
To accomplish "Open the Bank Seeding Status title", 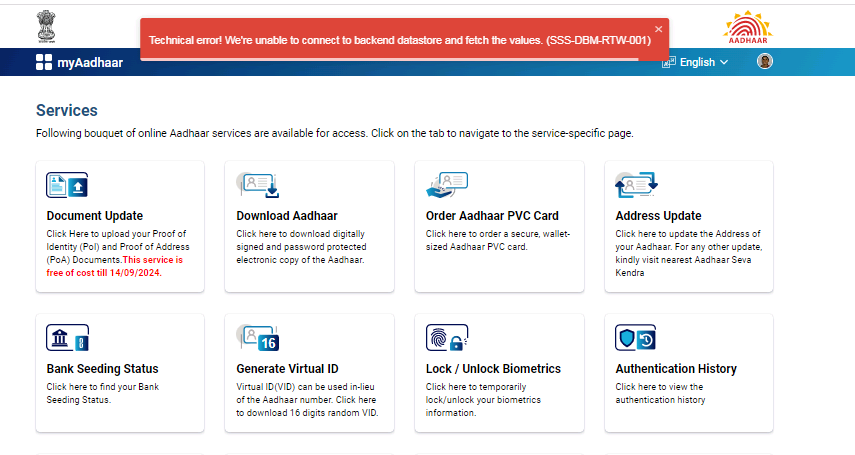I will [103, 369].
